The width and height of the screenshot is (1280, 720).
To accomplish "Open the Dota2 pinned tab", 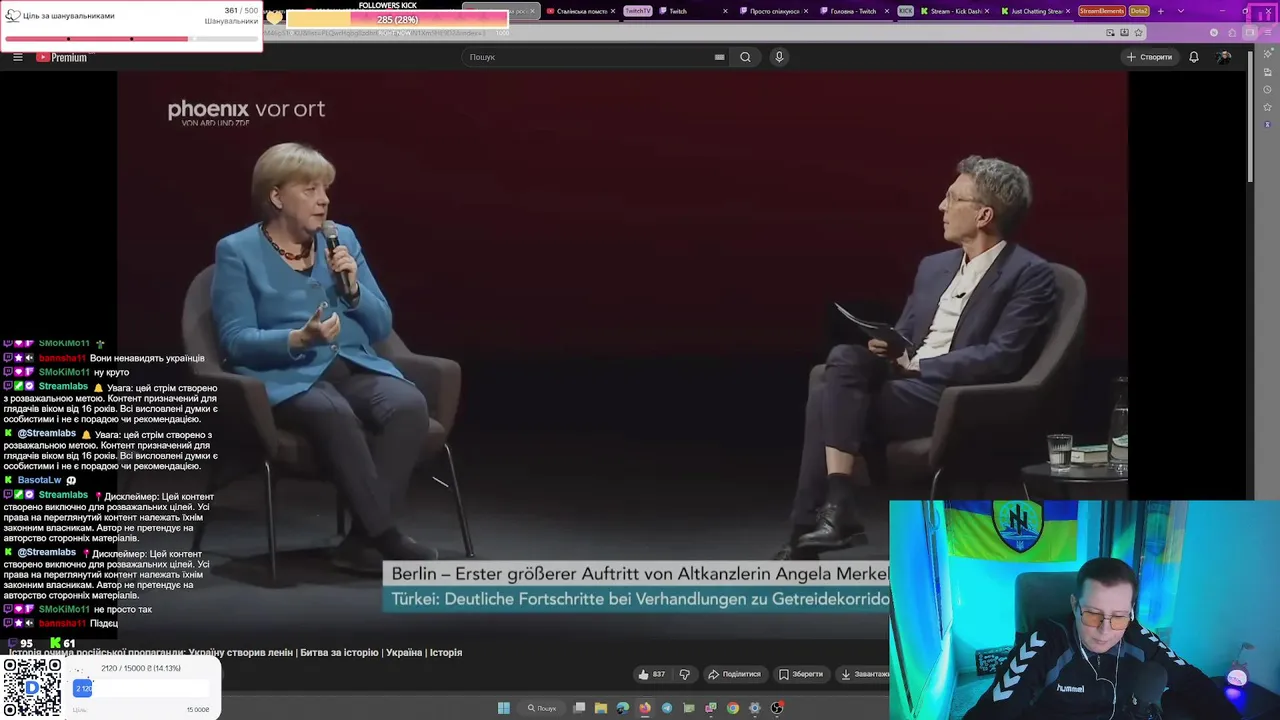I will click(x=1139, y=11).
